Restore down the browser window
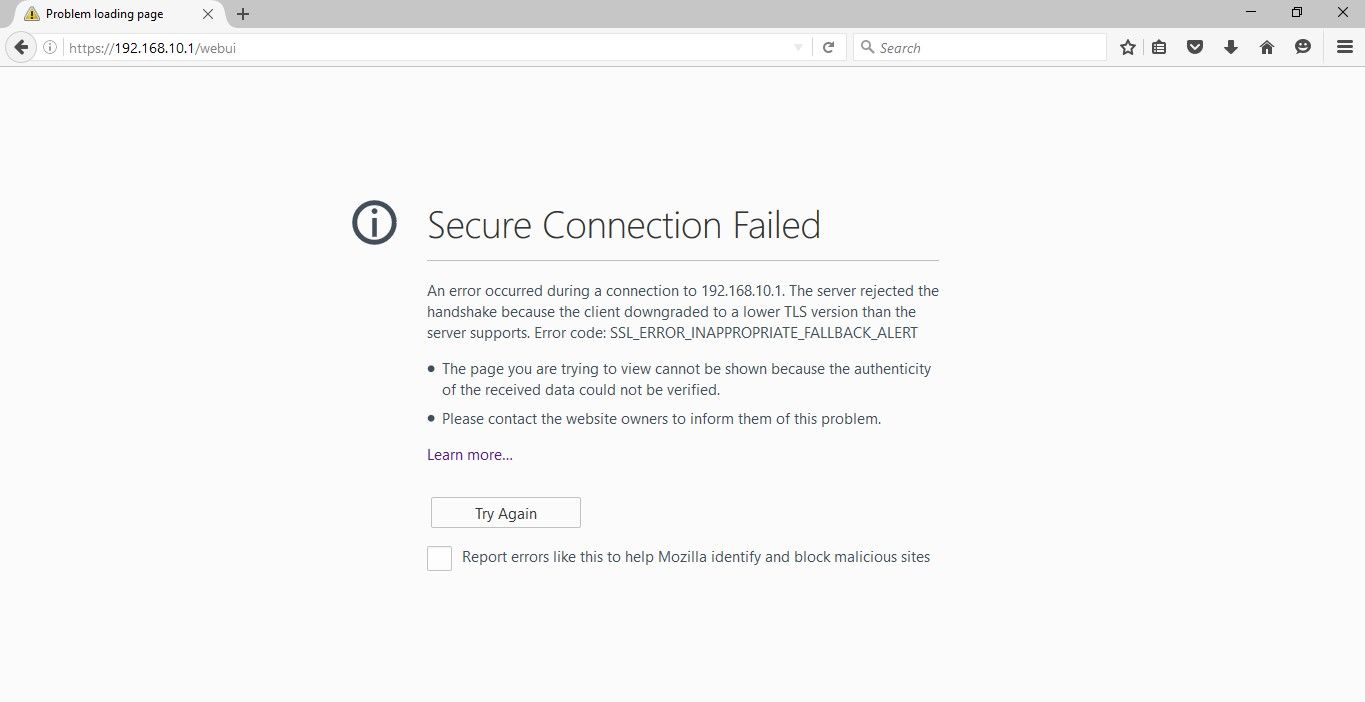This screenshot has width=1365, height=702. 1297,12
